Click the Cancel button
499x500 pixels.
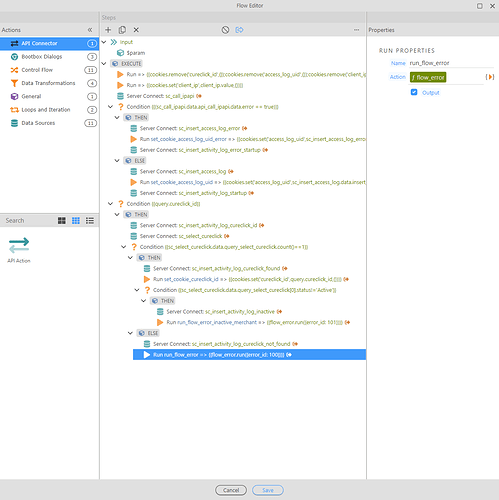(x=231, y=490)
